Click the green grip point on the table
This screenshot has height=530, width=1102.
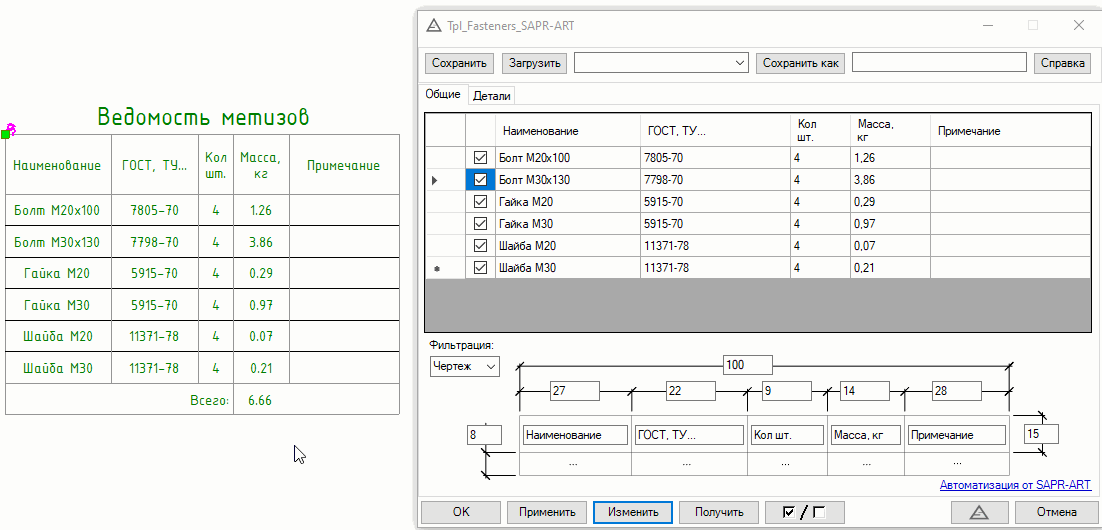click(5, 133)
